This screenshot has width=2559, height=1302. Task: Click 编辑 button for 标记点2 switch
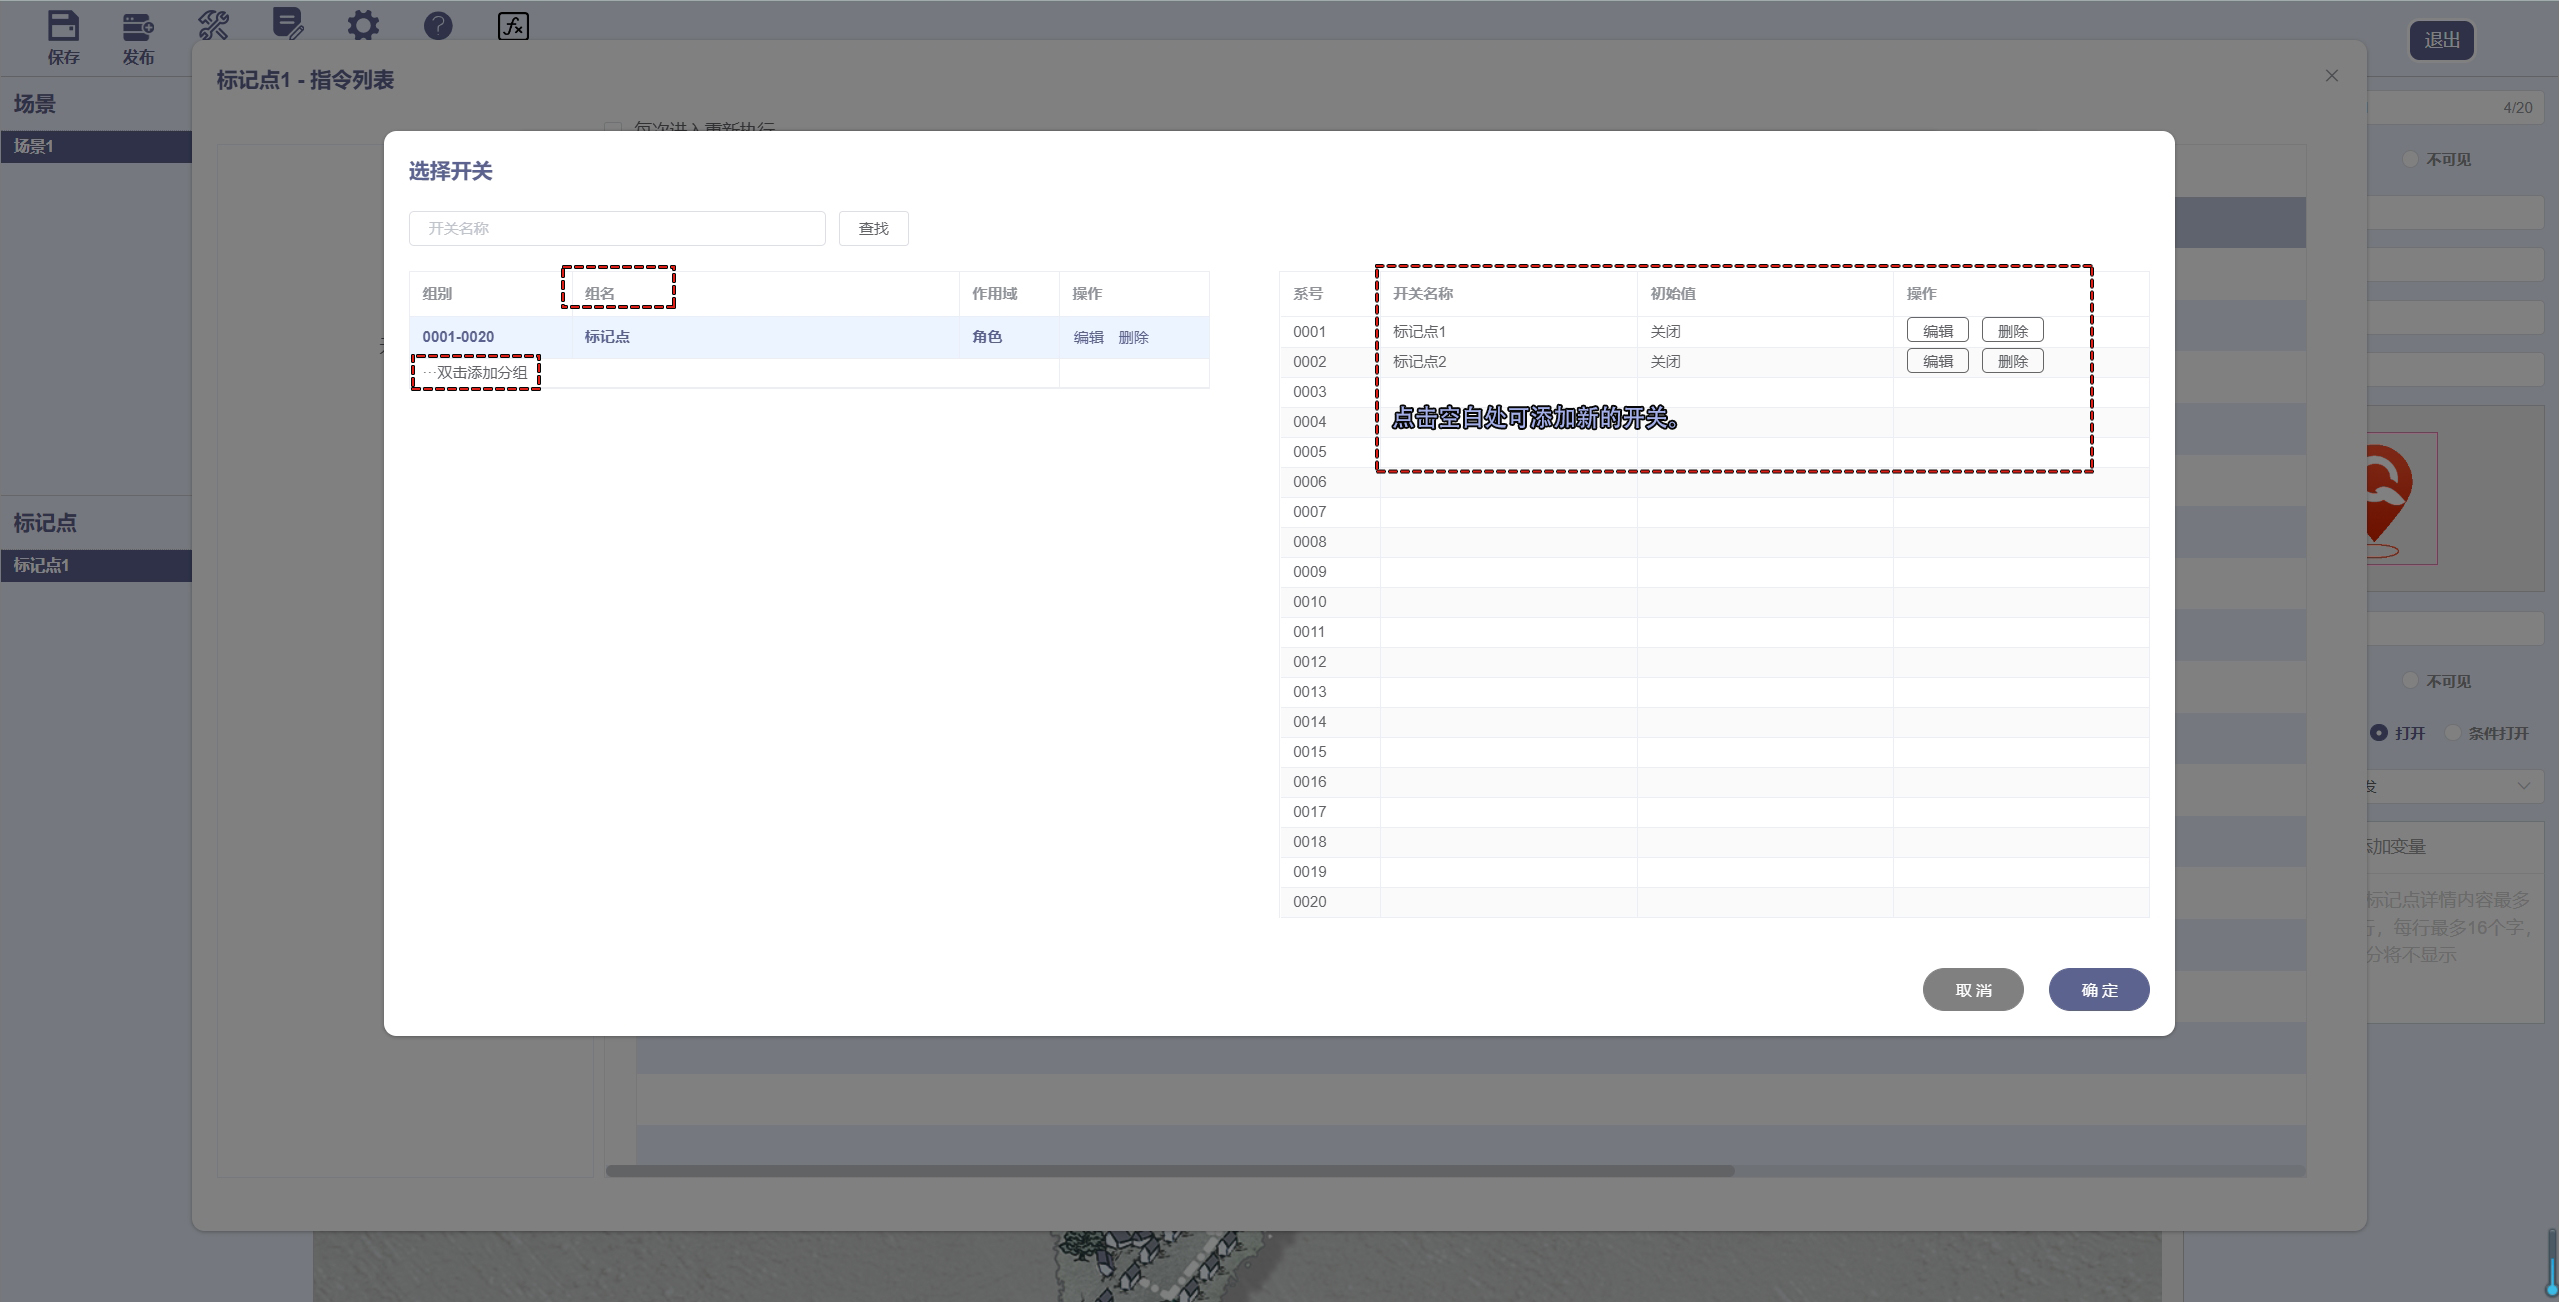pyautogui.click(x=1937, y=361)
